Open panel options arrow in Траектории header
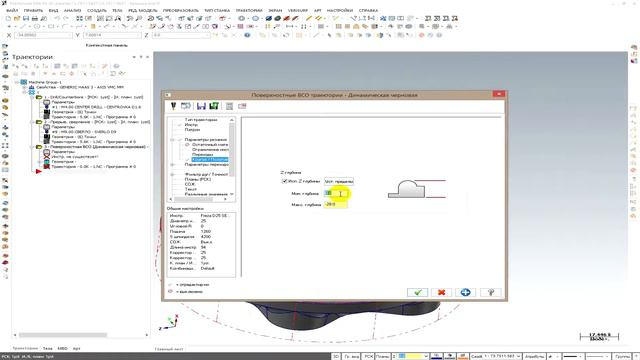Viewport: 640px width, 360px height. pyautogui.click(x=134, y=57)
